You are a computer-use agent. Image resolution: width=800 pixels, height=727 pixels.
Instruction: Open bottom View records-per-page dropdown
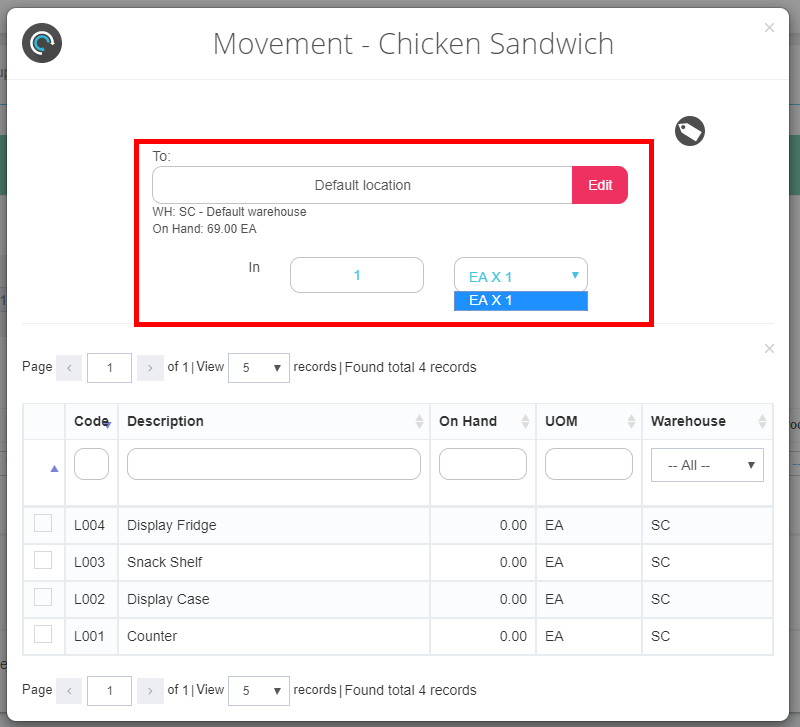pos(259,690)
